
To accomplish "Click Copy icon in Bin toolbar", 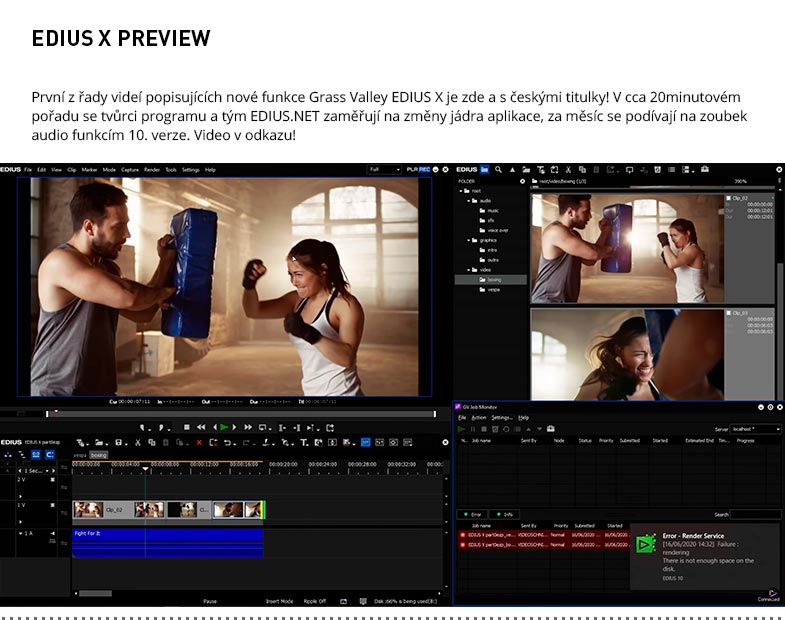I will 582,170.
